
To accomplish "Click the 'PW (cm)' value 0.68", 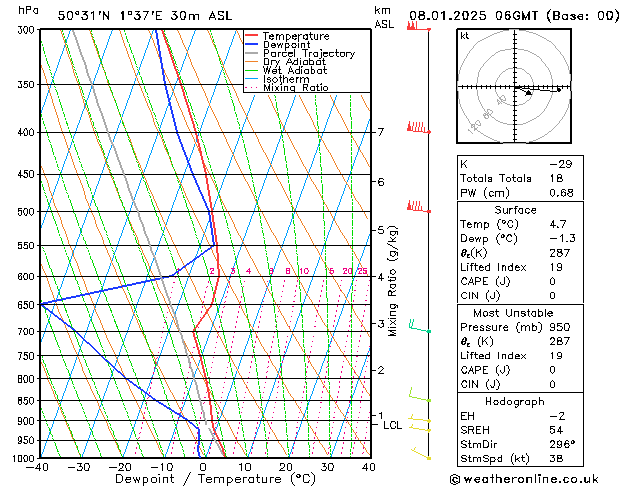I will pos(561,193).
